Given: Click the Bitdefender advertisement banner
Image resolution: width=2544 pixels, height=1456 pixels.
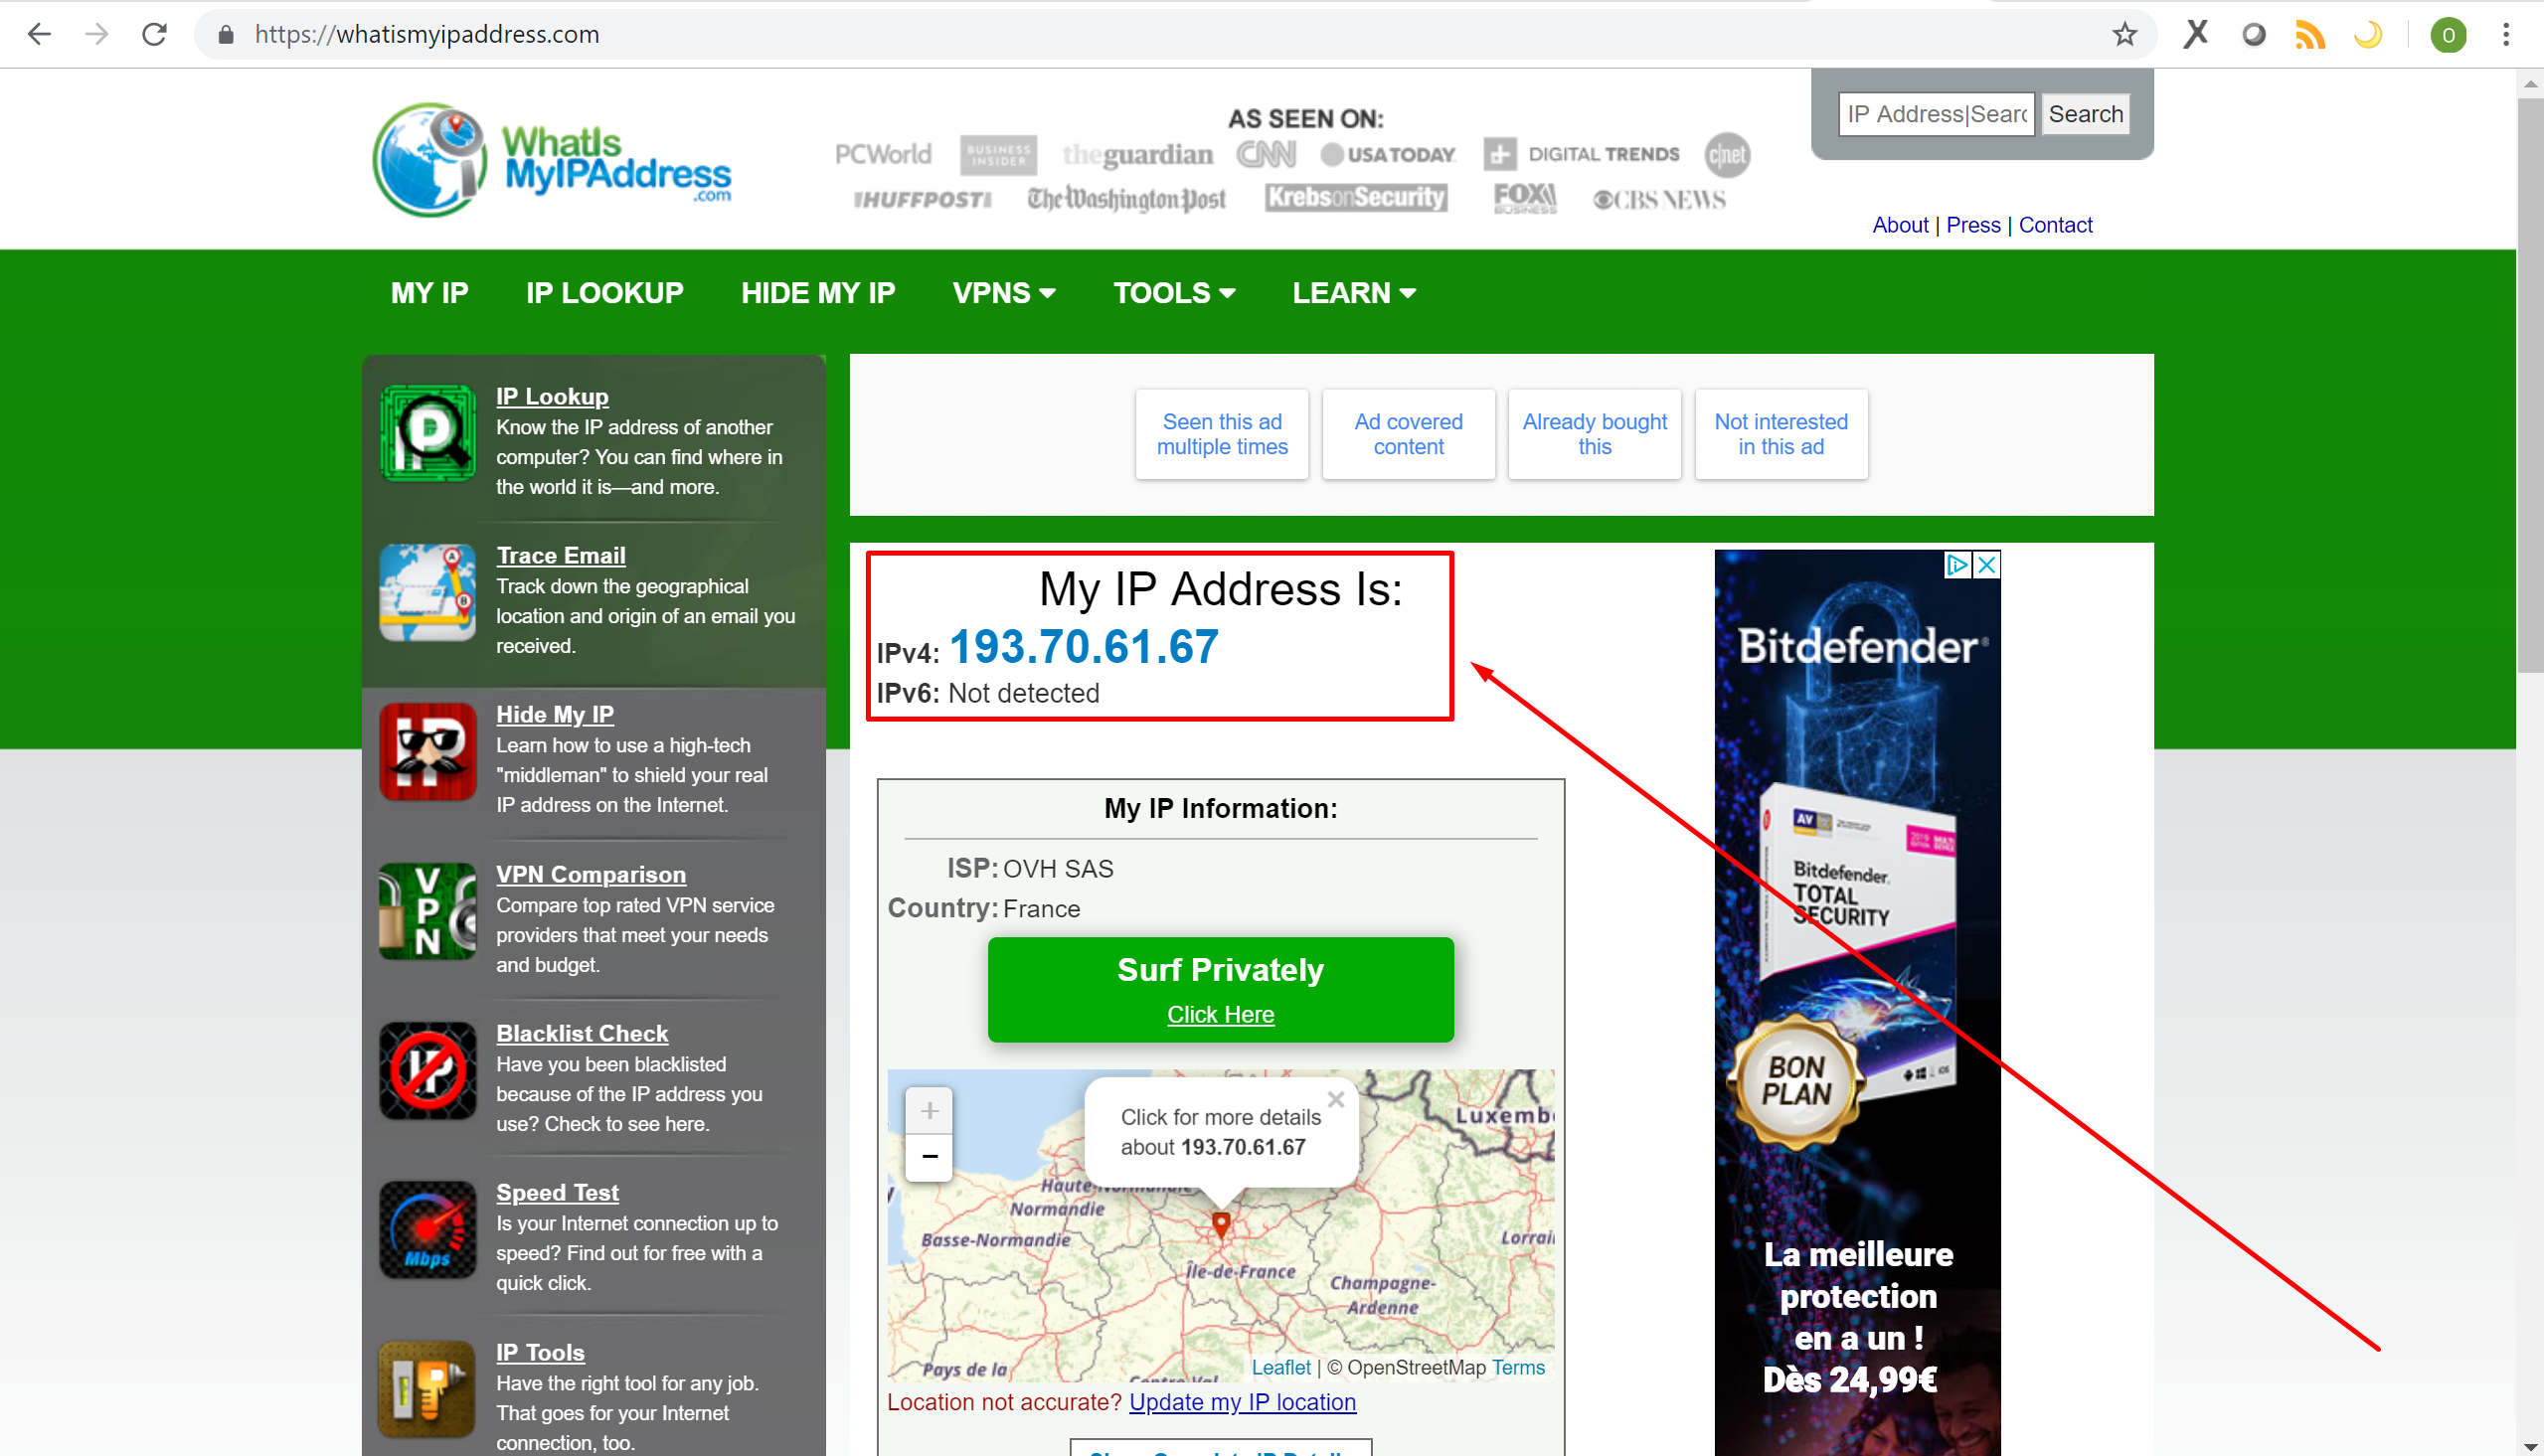Looking at the screenshot, I should [1857, 1002].
